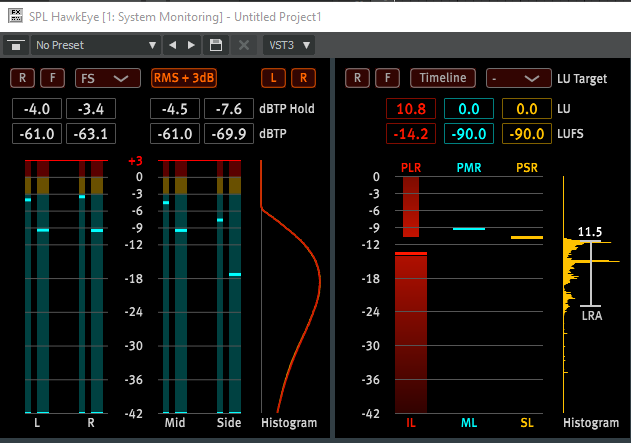Image resolution: width=631 pixels, height=443 pixels.
Task: Click the 11.5 LRA value
Action: (x=590, y=232)
